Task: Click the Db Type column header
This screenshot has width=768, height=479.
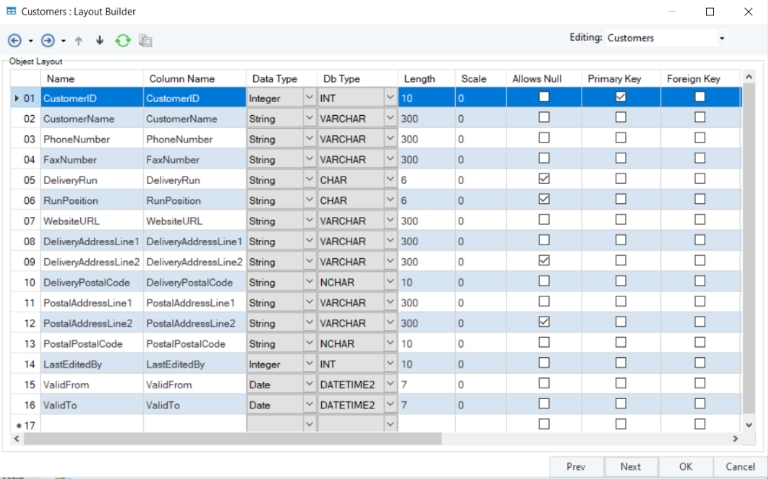Action: point(340,78)
